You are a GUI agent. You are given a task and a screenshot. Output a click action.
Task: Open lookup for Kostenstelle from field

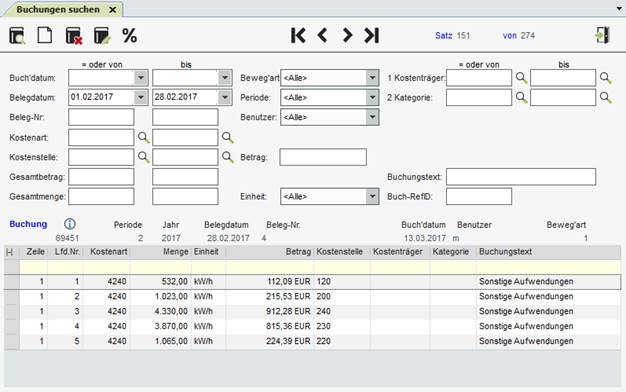click(143, 157)
